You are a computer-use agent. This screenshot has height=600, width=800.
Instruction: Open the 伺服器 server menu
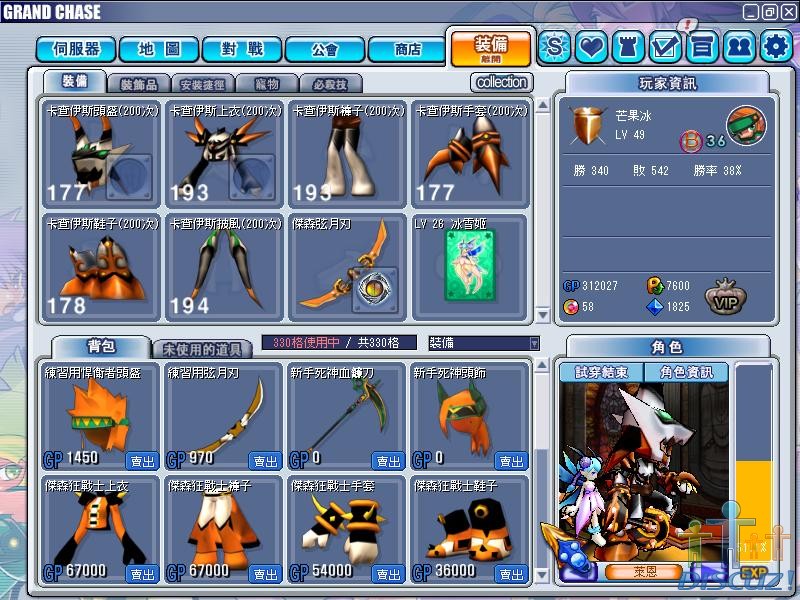77,49
